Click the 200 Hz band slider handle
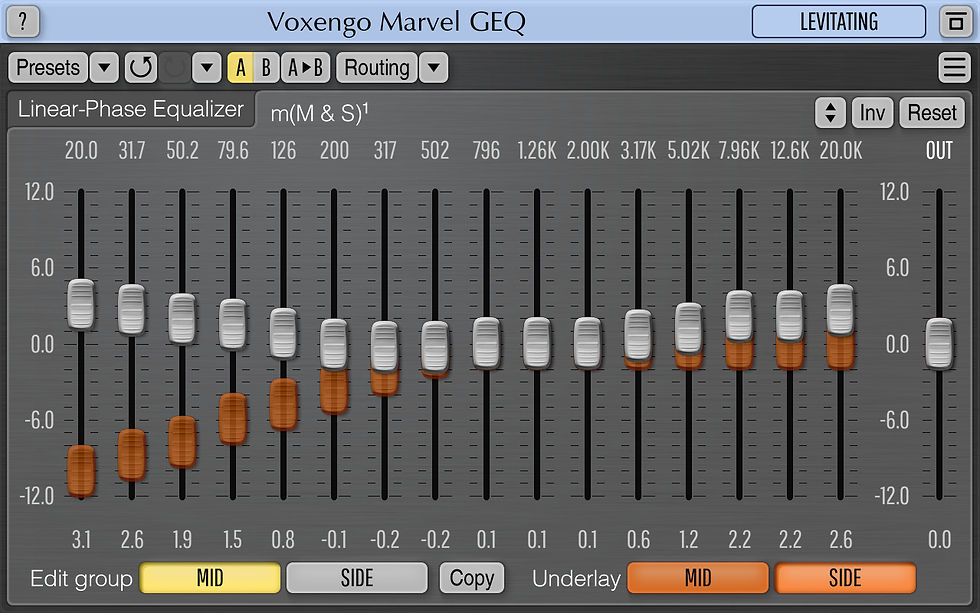 [334, 344]
